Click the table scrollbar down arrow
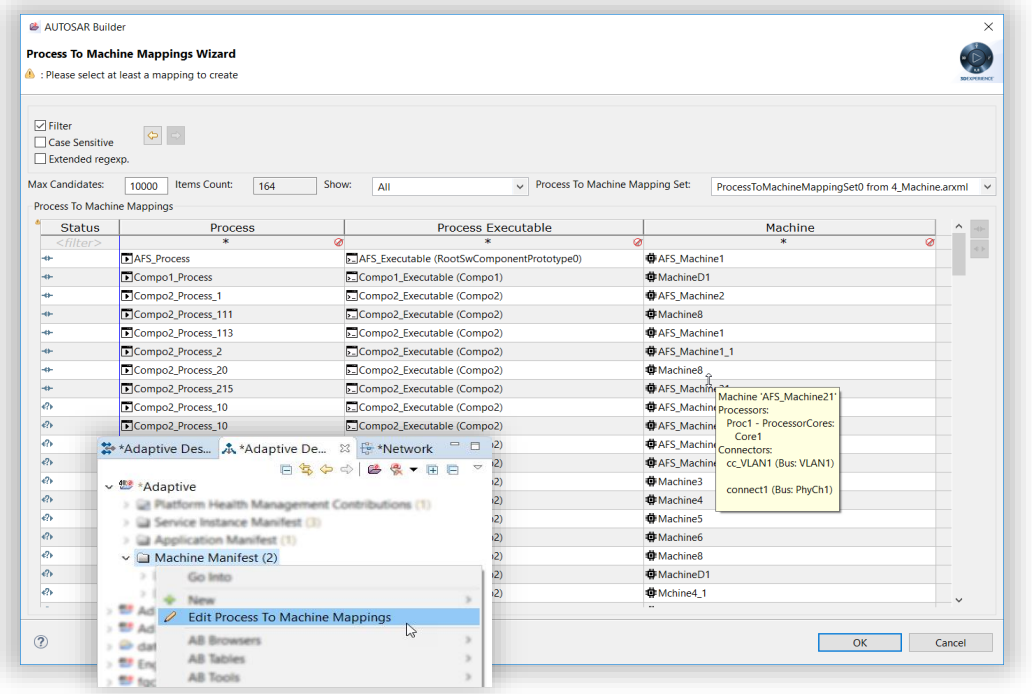This screenshot has width=1032, height=694. tap(959, 600)
